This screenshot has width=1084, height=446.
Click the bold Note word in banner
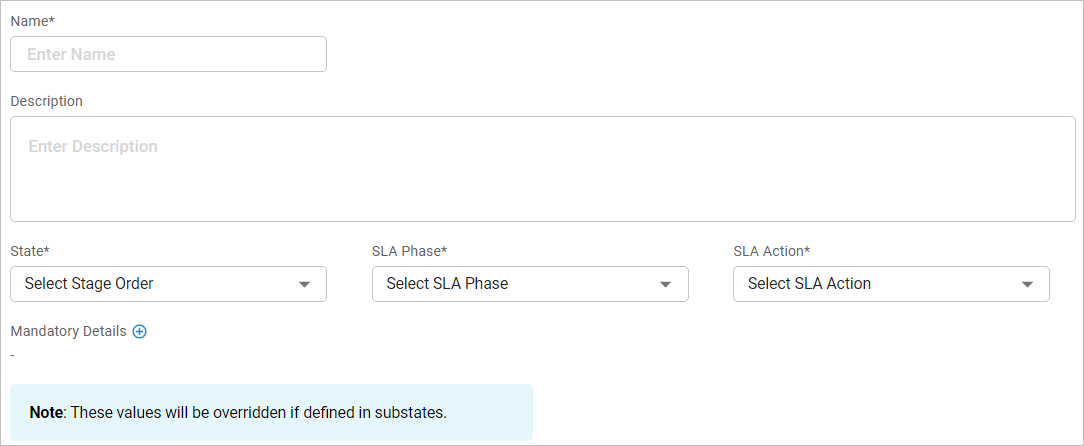click(x=46, y=412)
